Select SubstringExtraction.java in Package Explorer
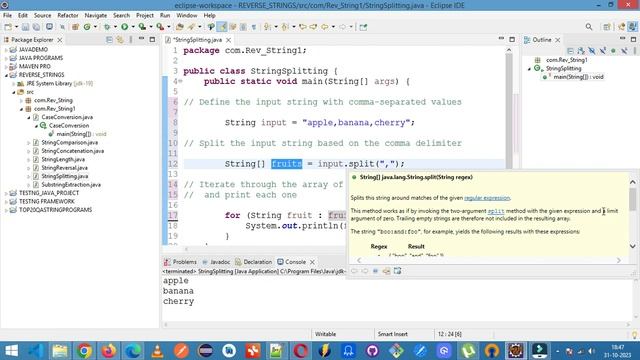This screenshot has width=640, height=360. tap(71, 184)
